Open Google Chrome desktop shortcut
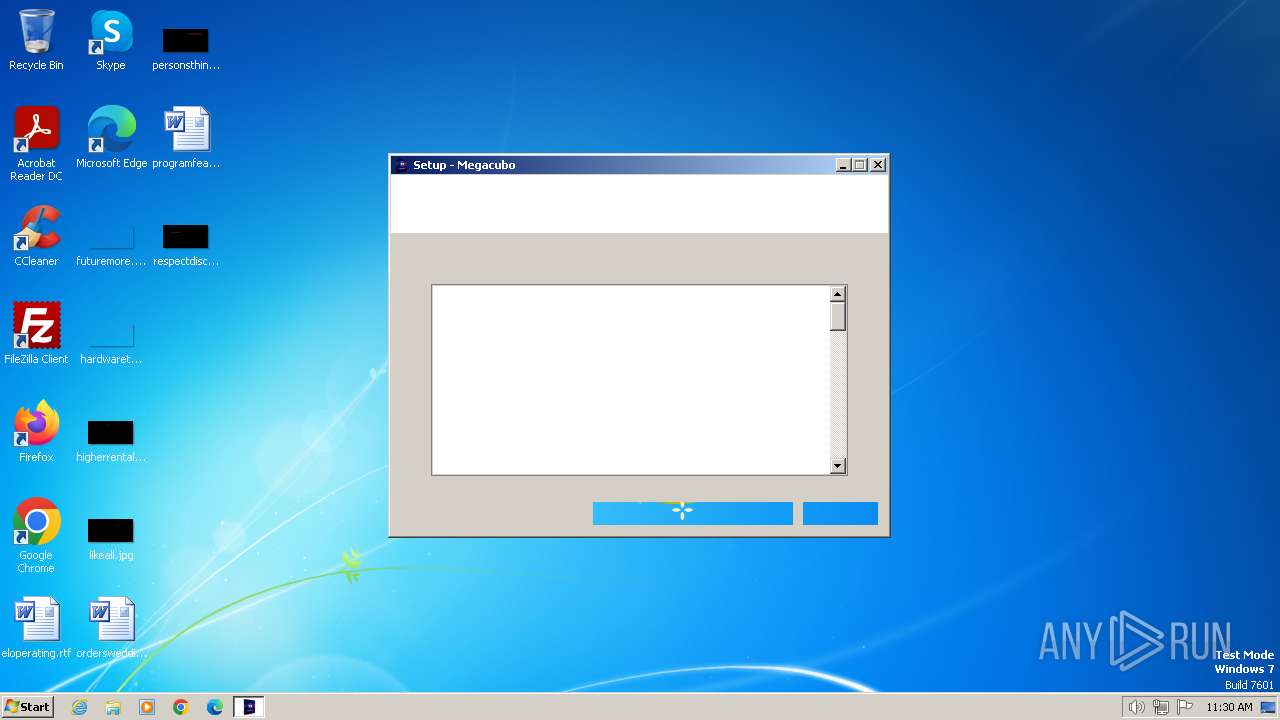This screenshot has height=720, width=1280. (36, 535)
